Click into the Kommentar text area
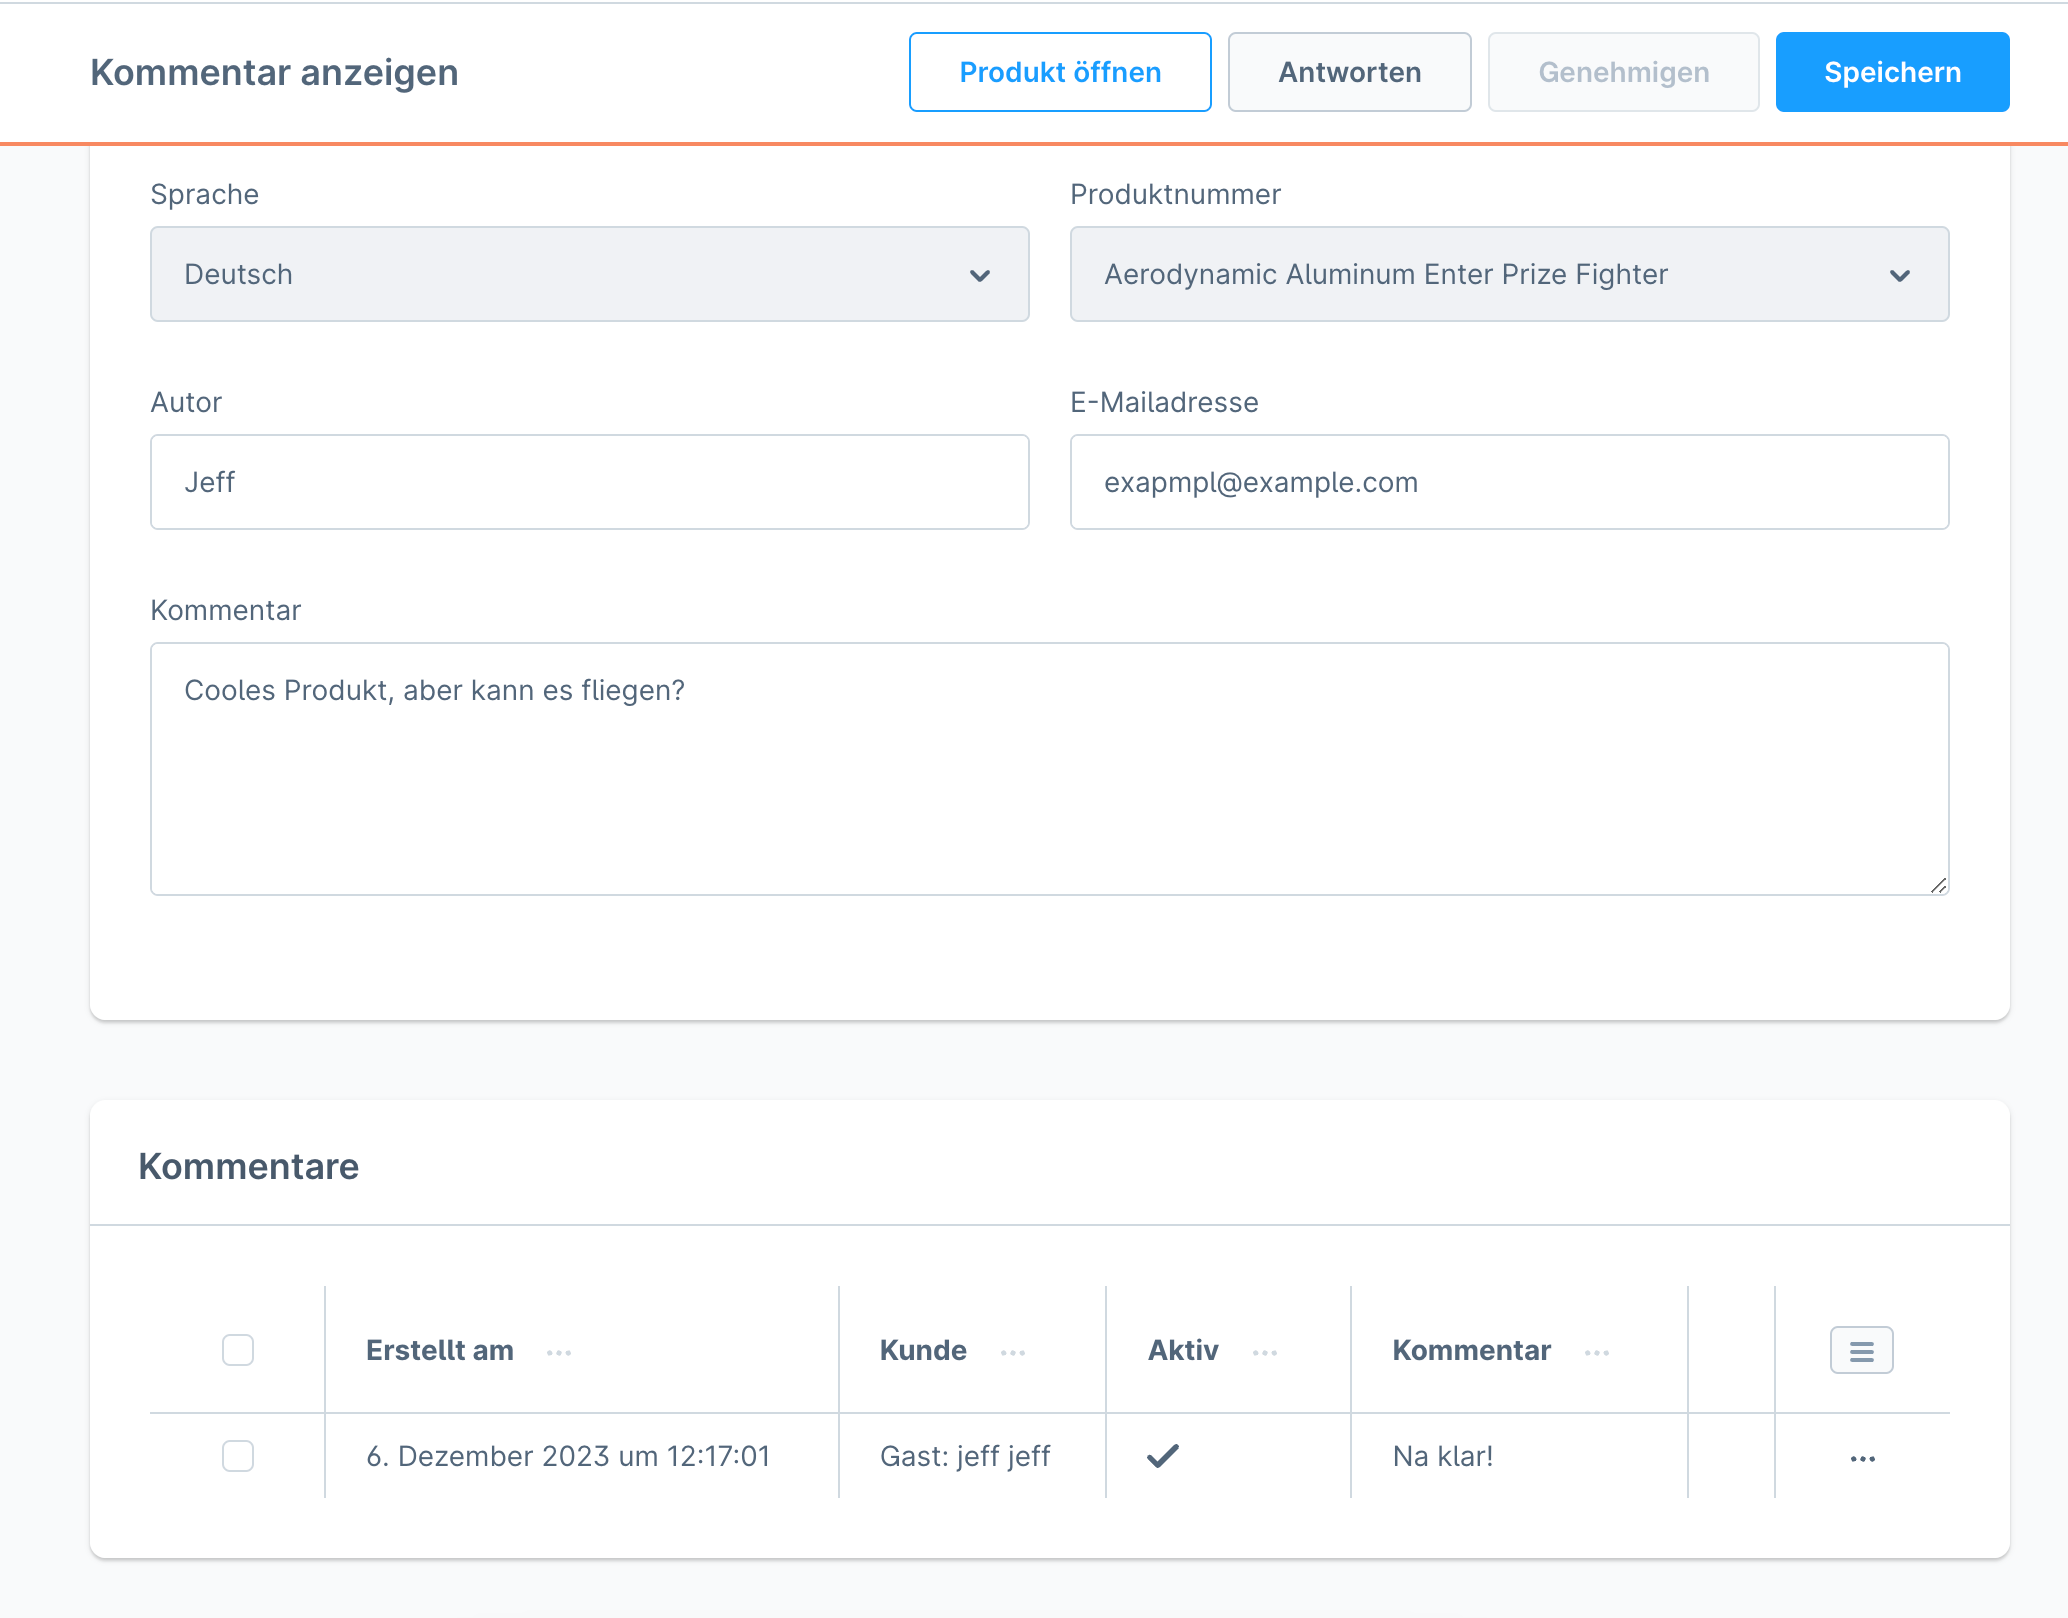 pyautogui.click(x=1050, y=769)
